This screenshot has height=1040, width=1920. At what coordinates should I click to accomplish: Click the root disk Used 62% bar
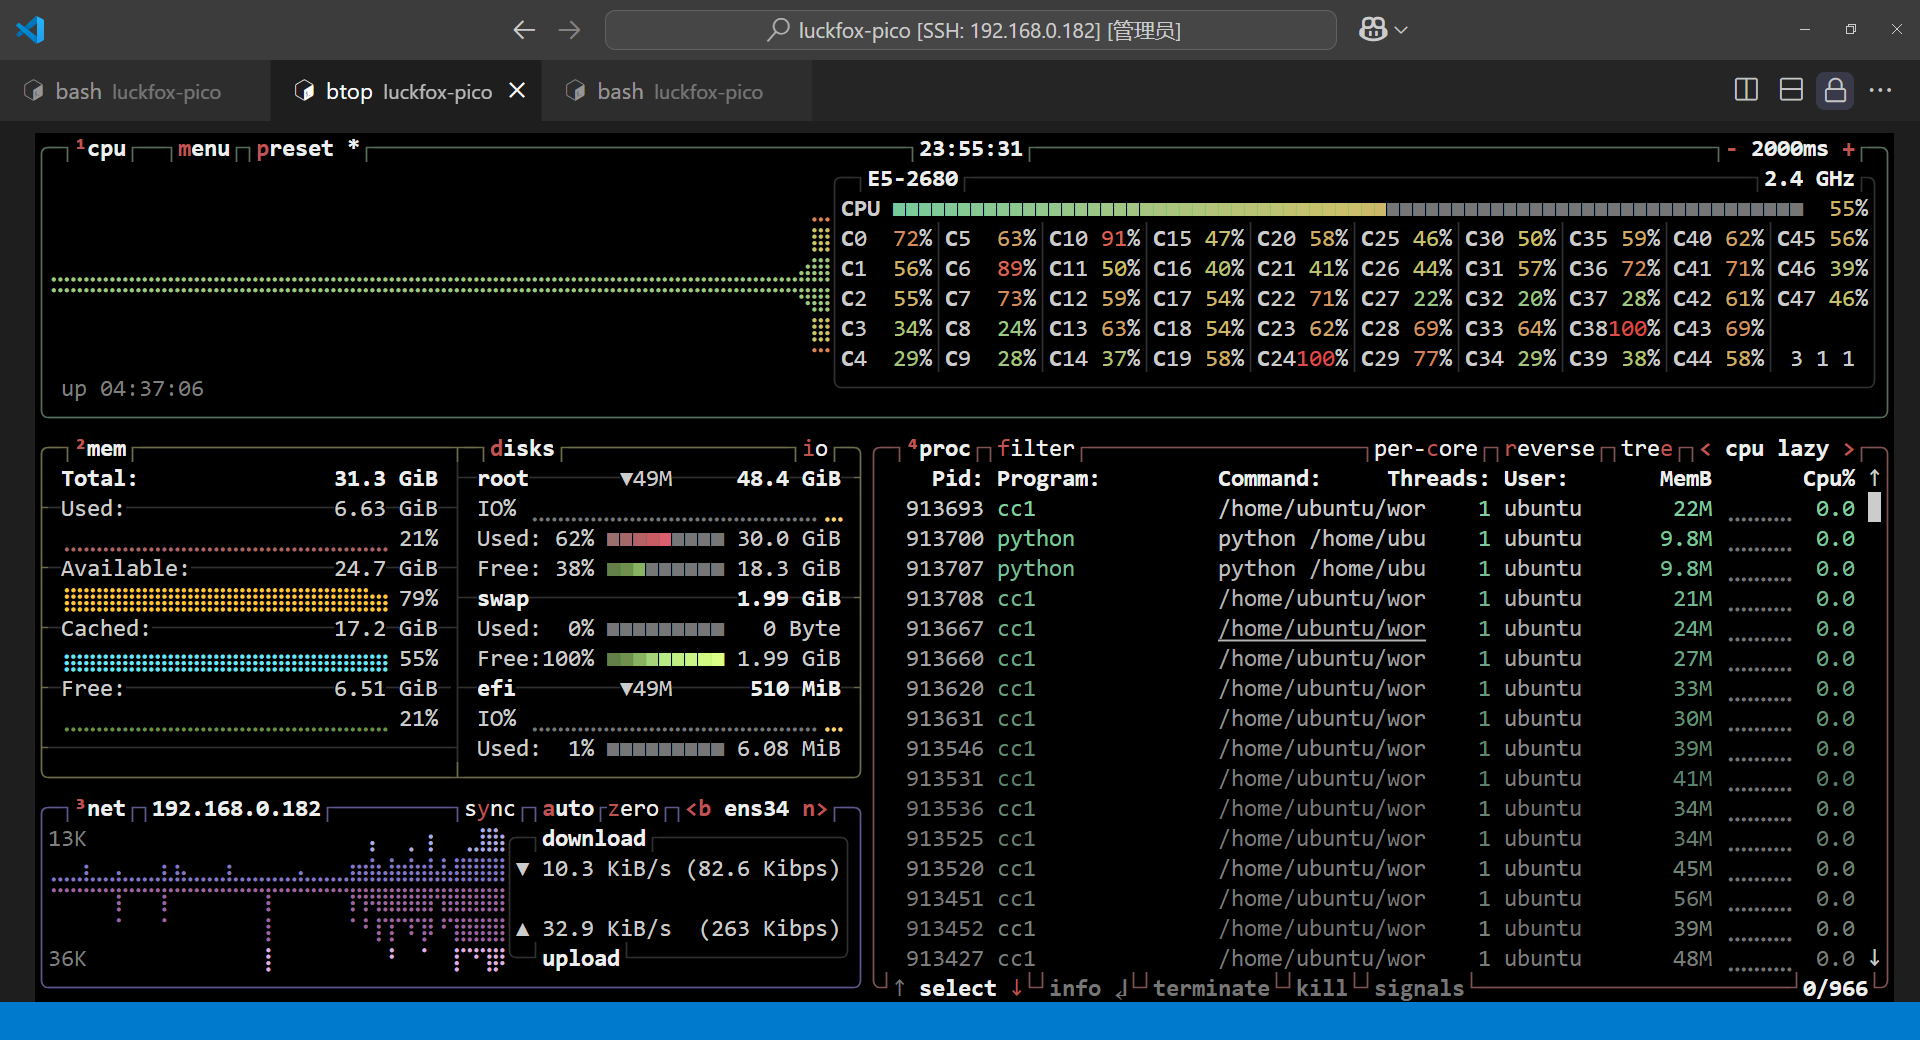(x=665, y=539)
